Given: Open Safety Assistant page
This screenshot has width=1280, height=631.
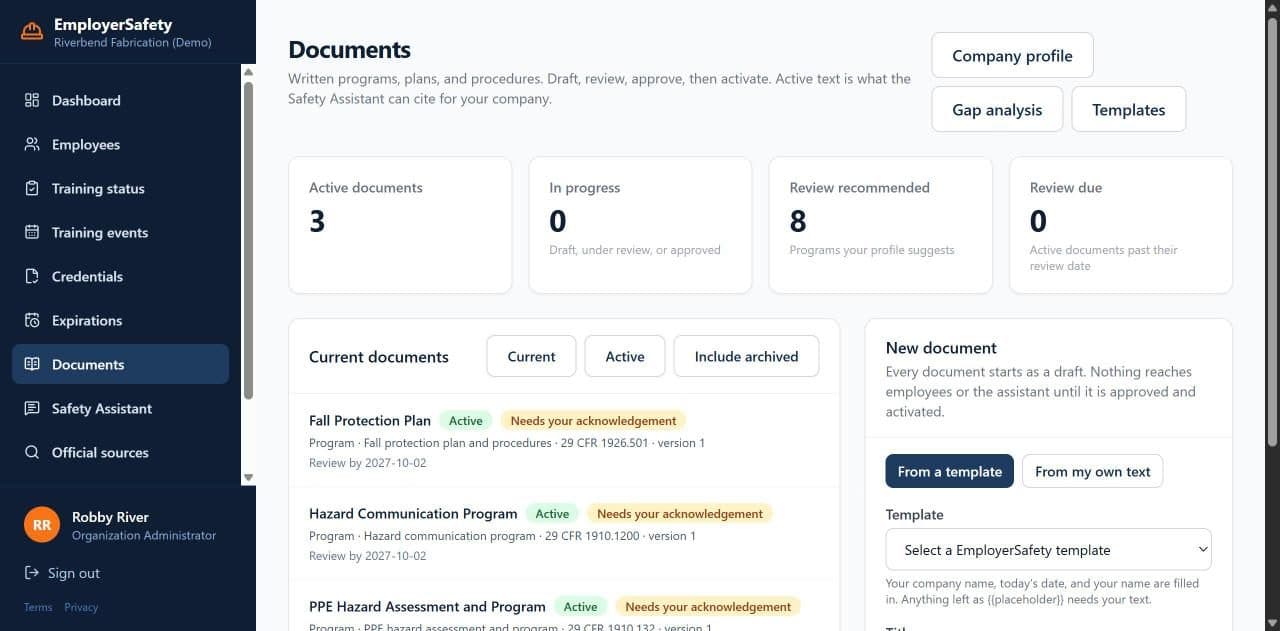Looking at the screenshot, I should 120,408.
